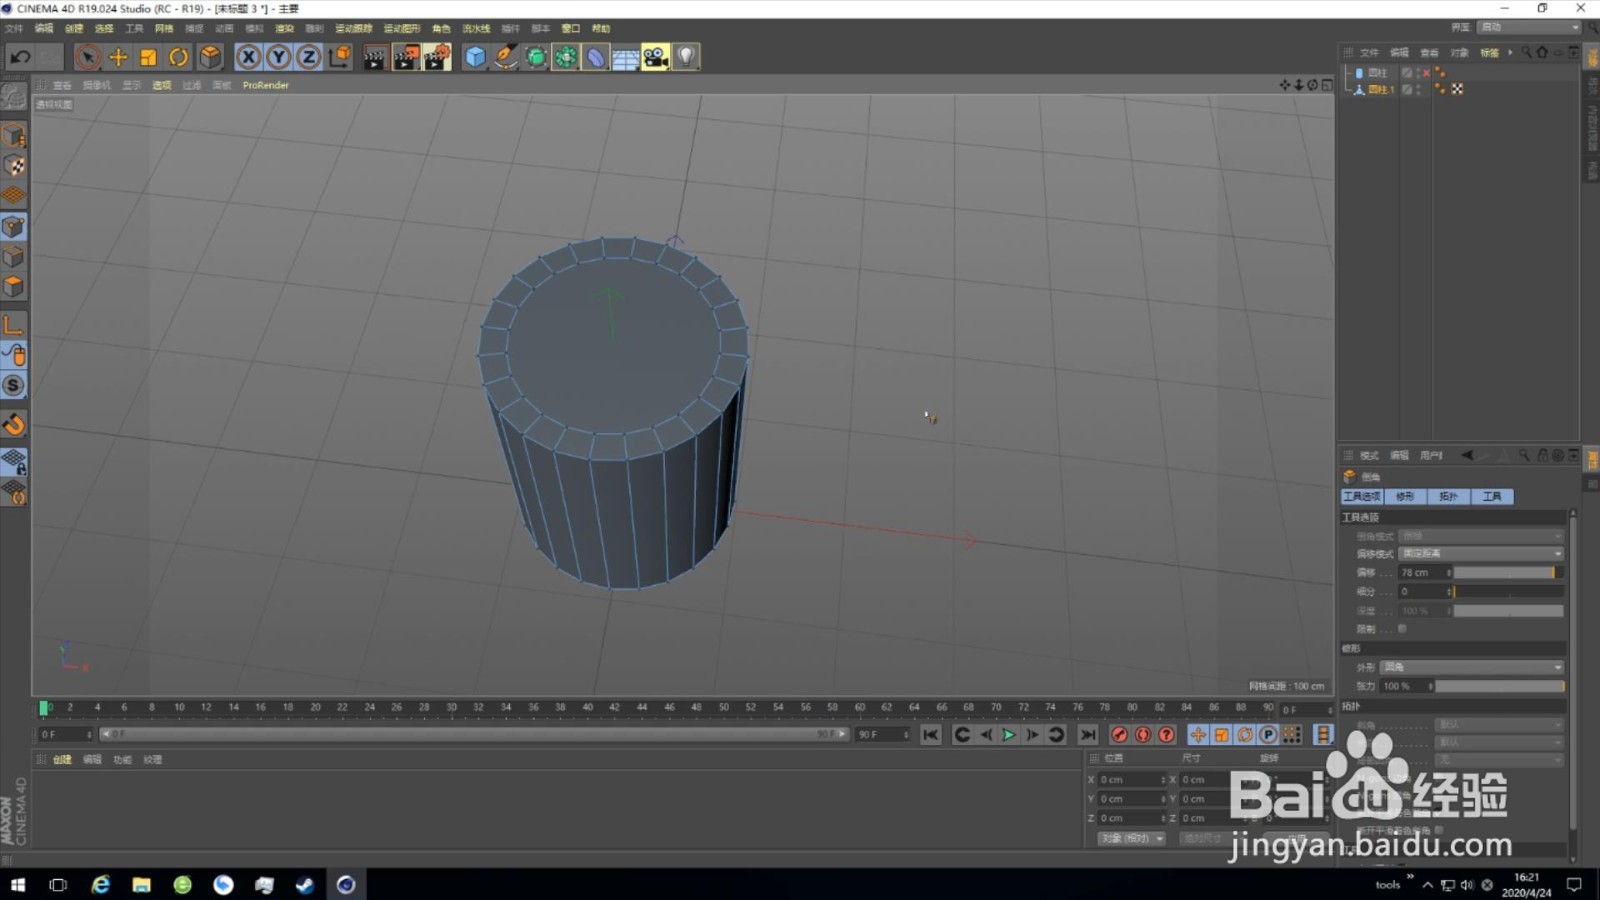Image resolution: width=1600 pixels, height=900 pixels.
Task: Click the red X to disable the 圆柱 object
Action: pyautogui.click(x=1427, y=72)
